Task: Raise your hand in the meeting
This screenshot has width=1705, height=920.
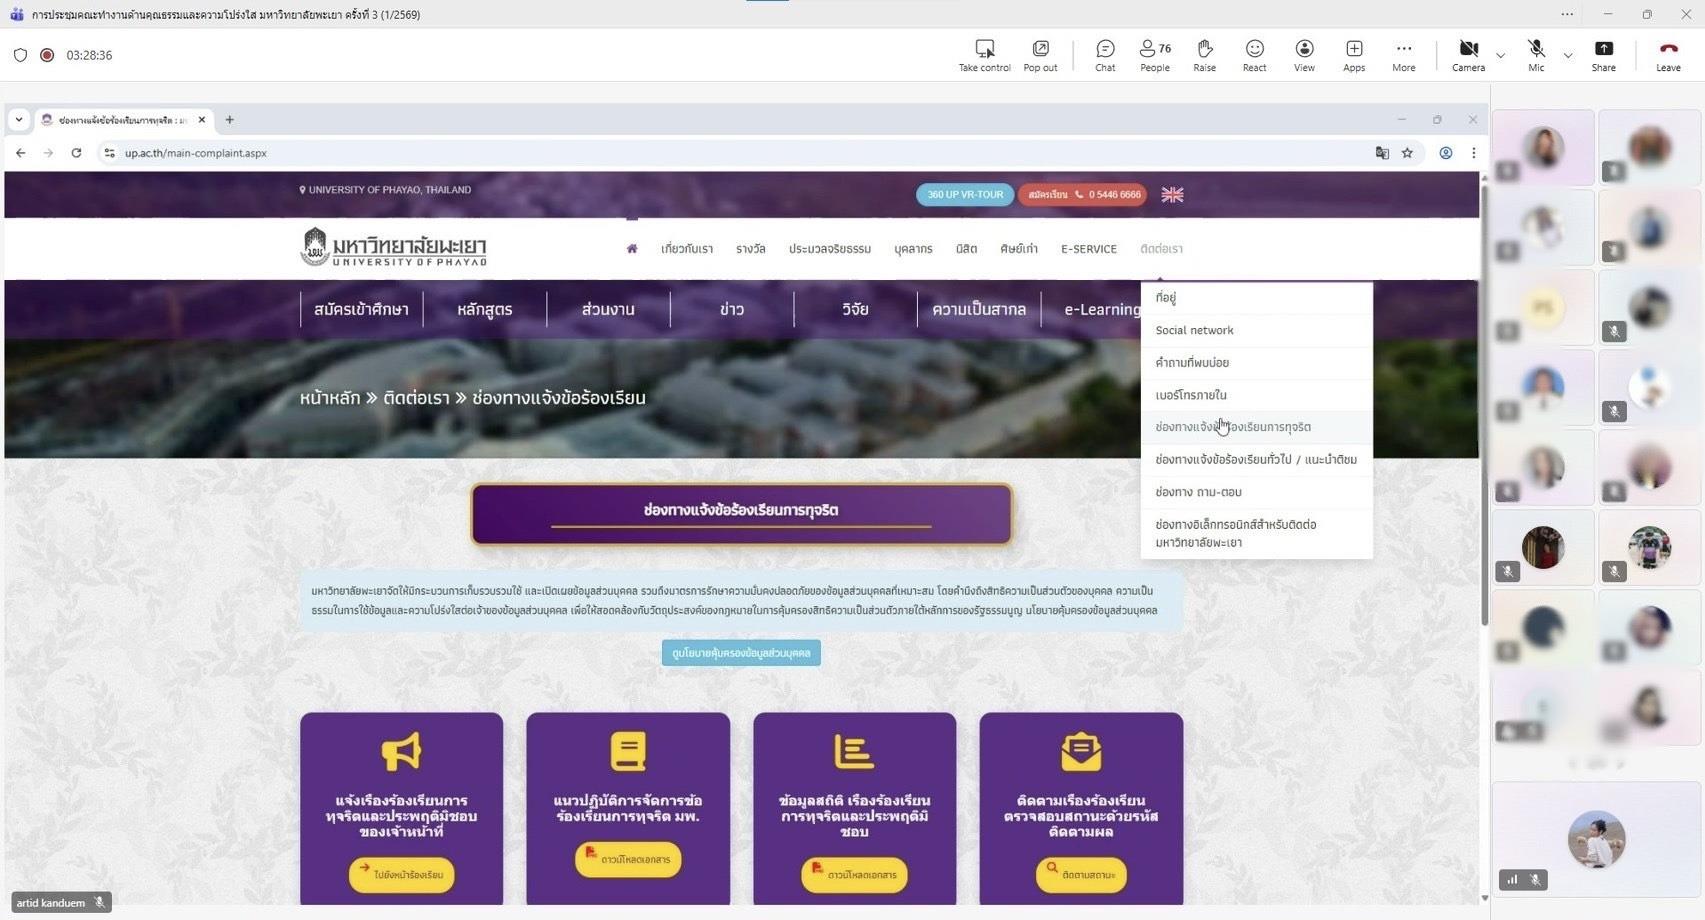Action: click(1204, 55)
